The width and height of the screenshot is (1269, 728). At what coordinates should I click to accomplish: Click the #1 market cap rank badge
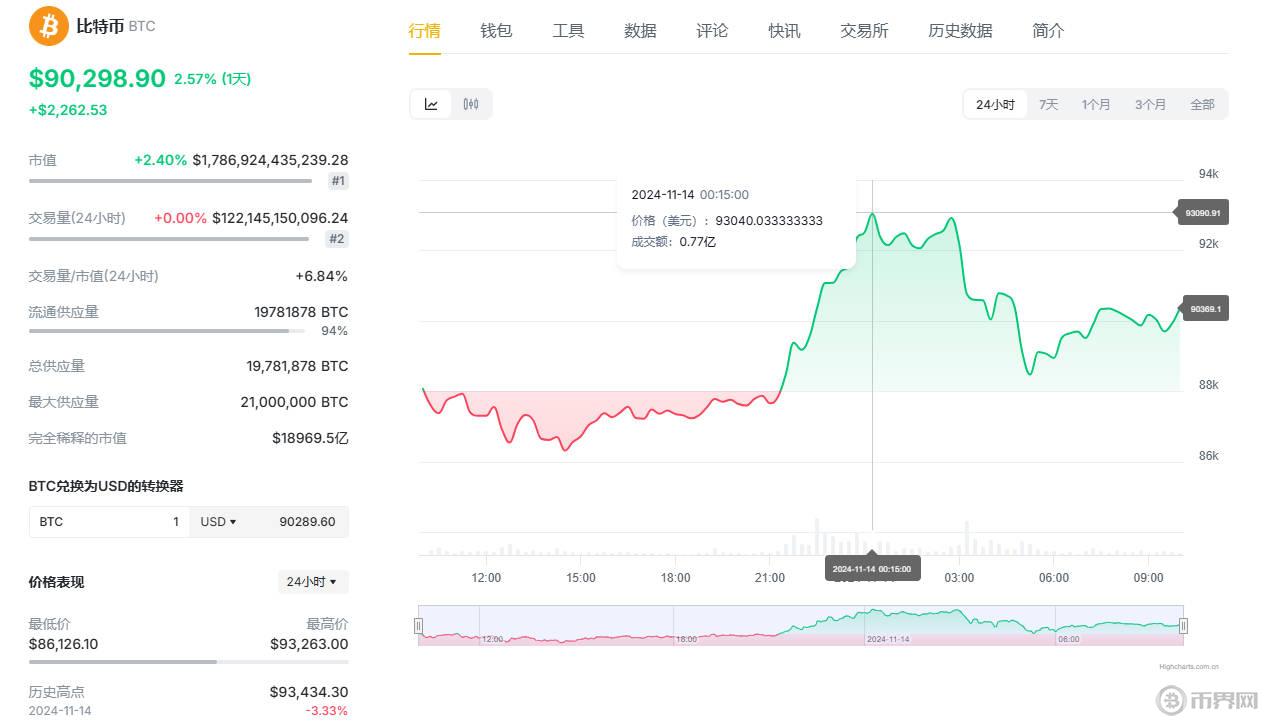pos(338,181)
